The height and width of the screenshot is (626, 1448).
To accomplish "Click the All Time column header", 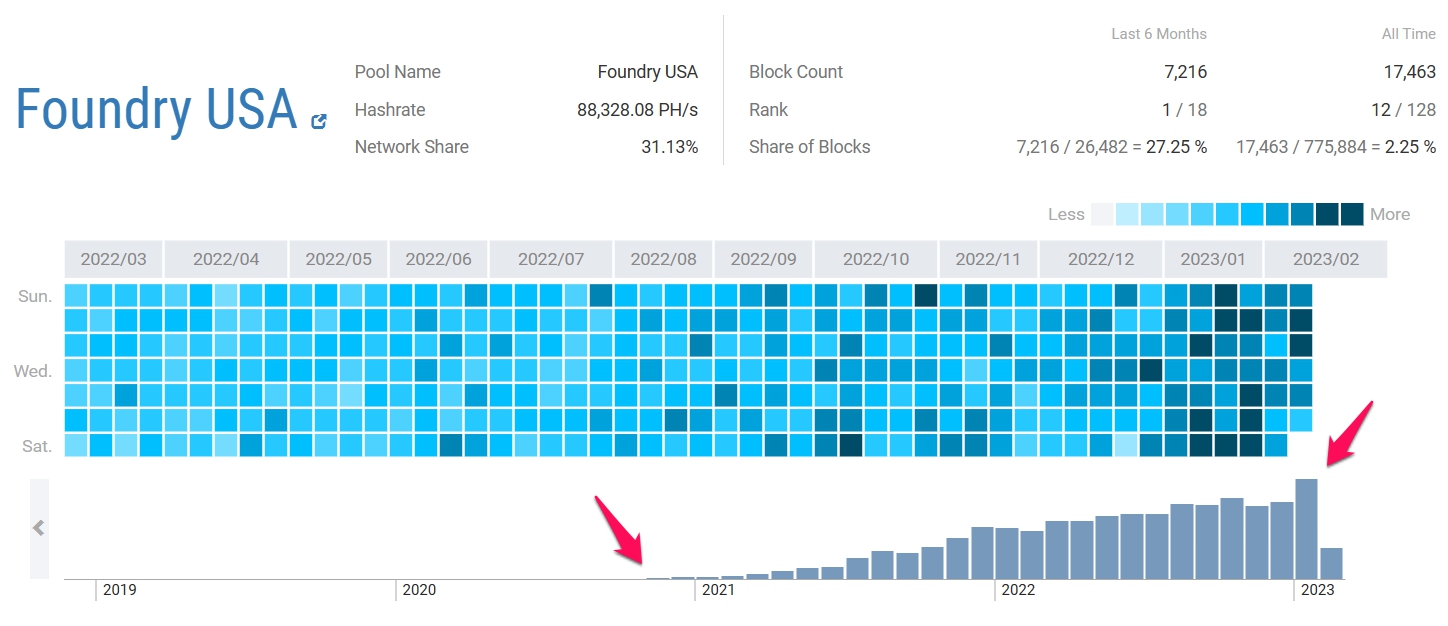I will pos(1409,34).
